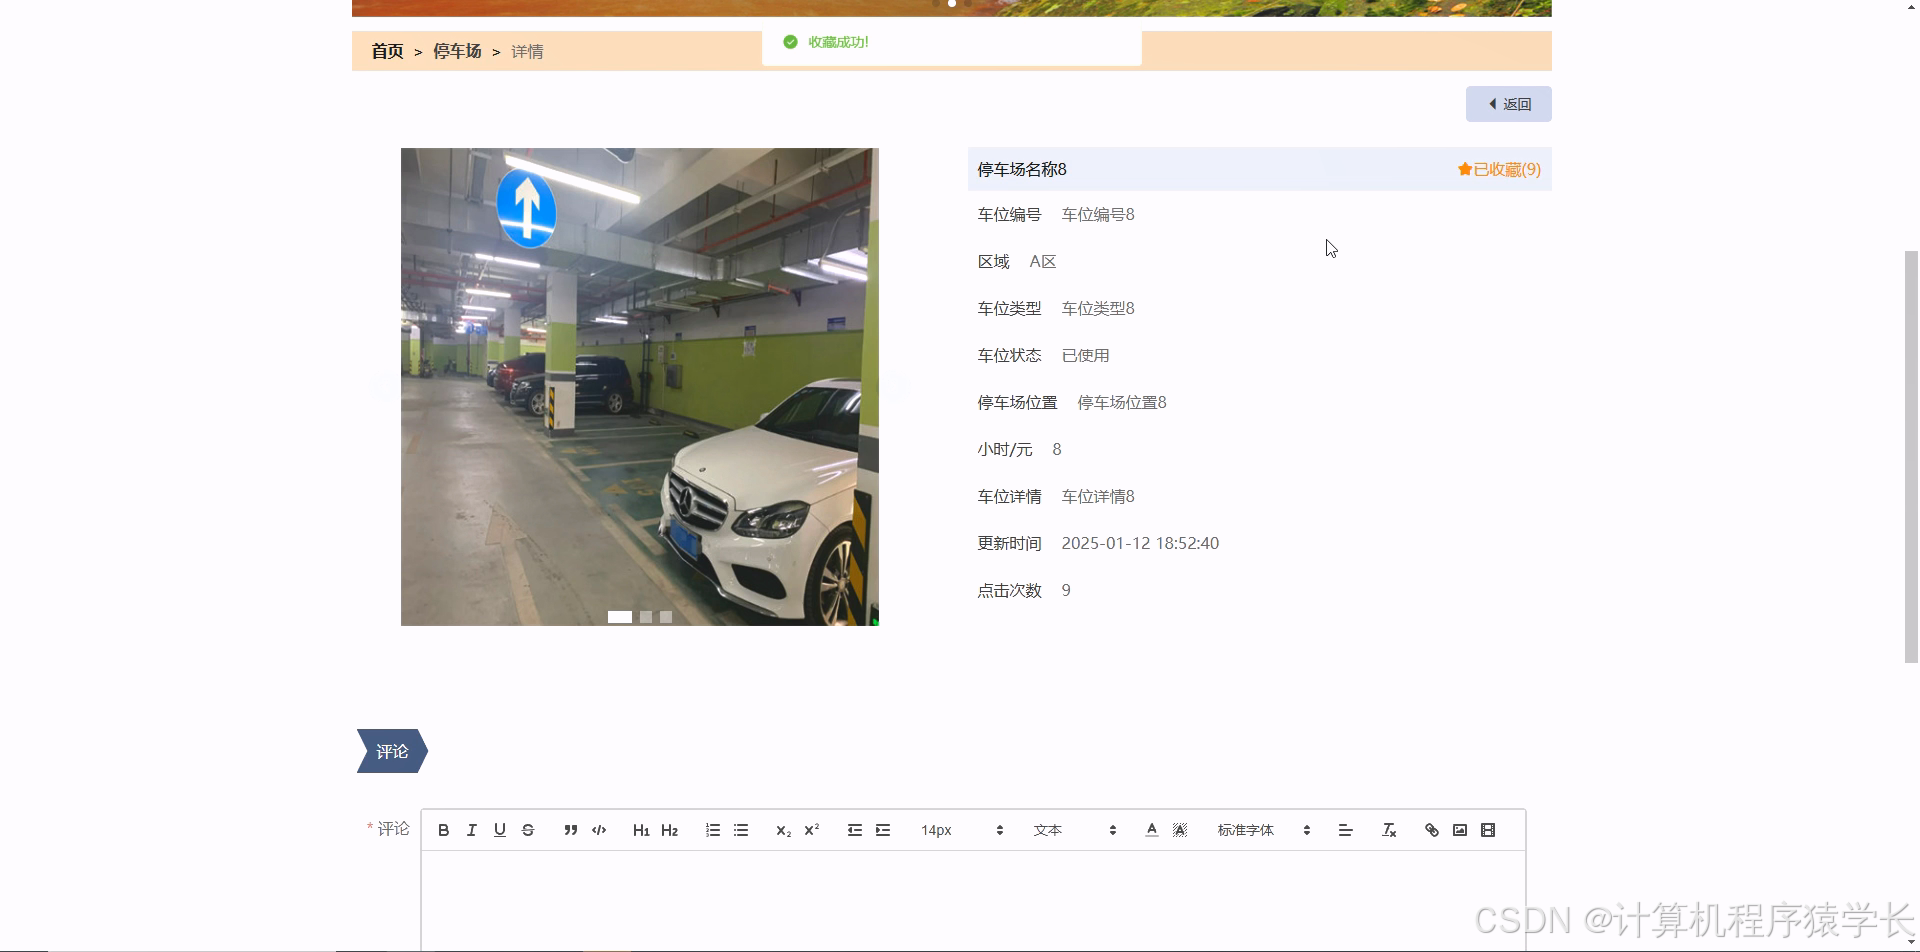Click inside the comment text area
Image resolution: width=1920 pixels, height=952 pixels.
click(x=973, y=900)
